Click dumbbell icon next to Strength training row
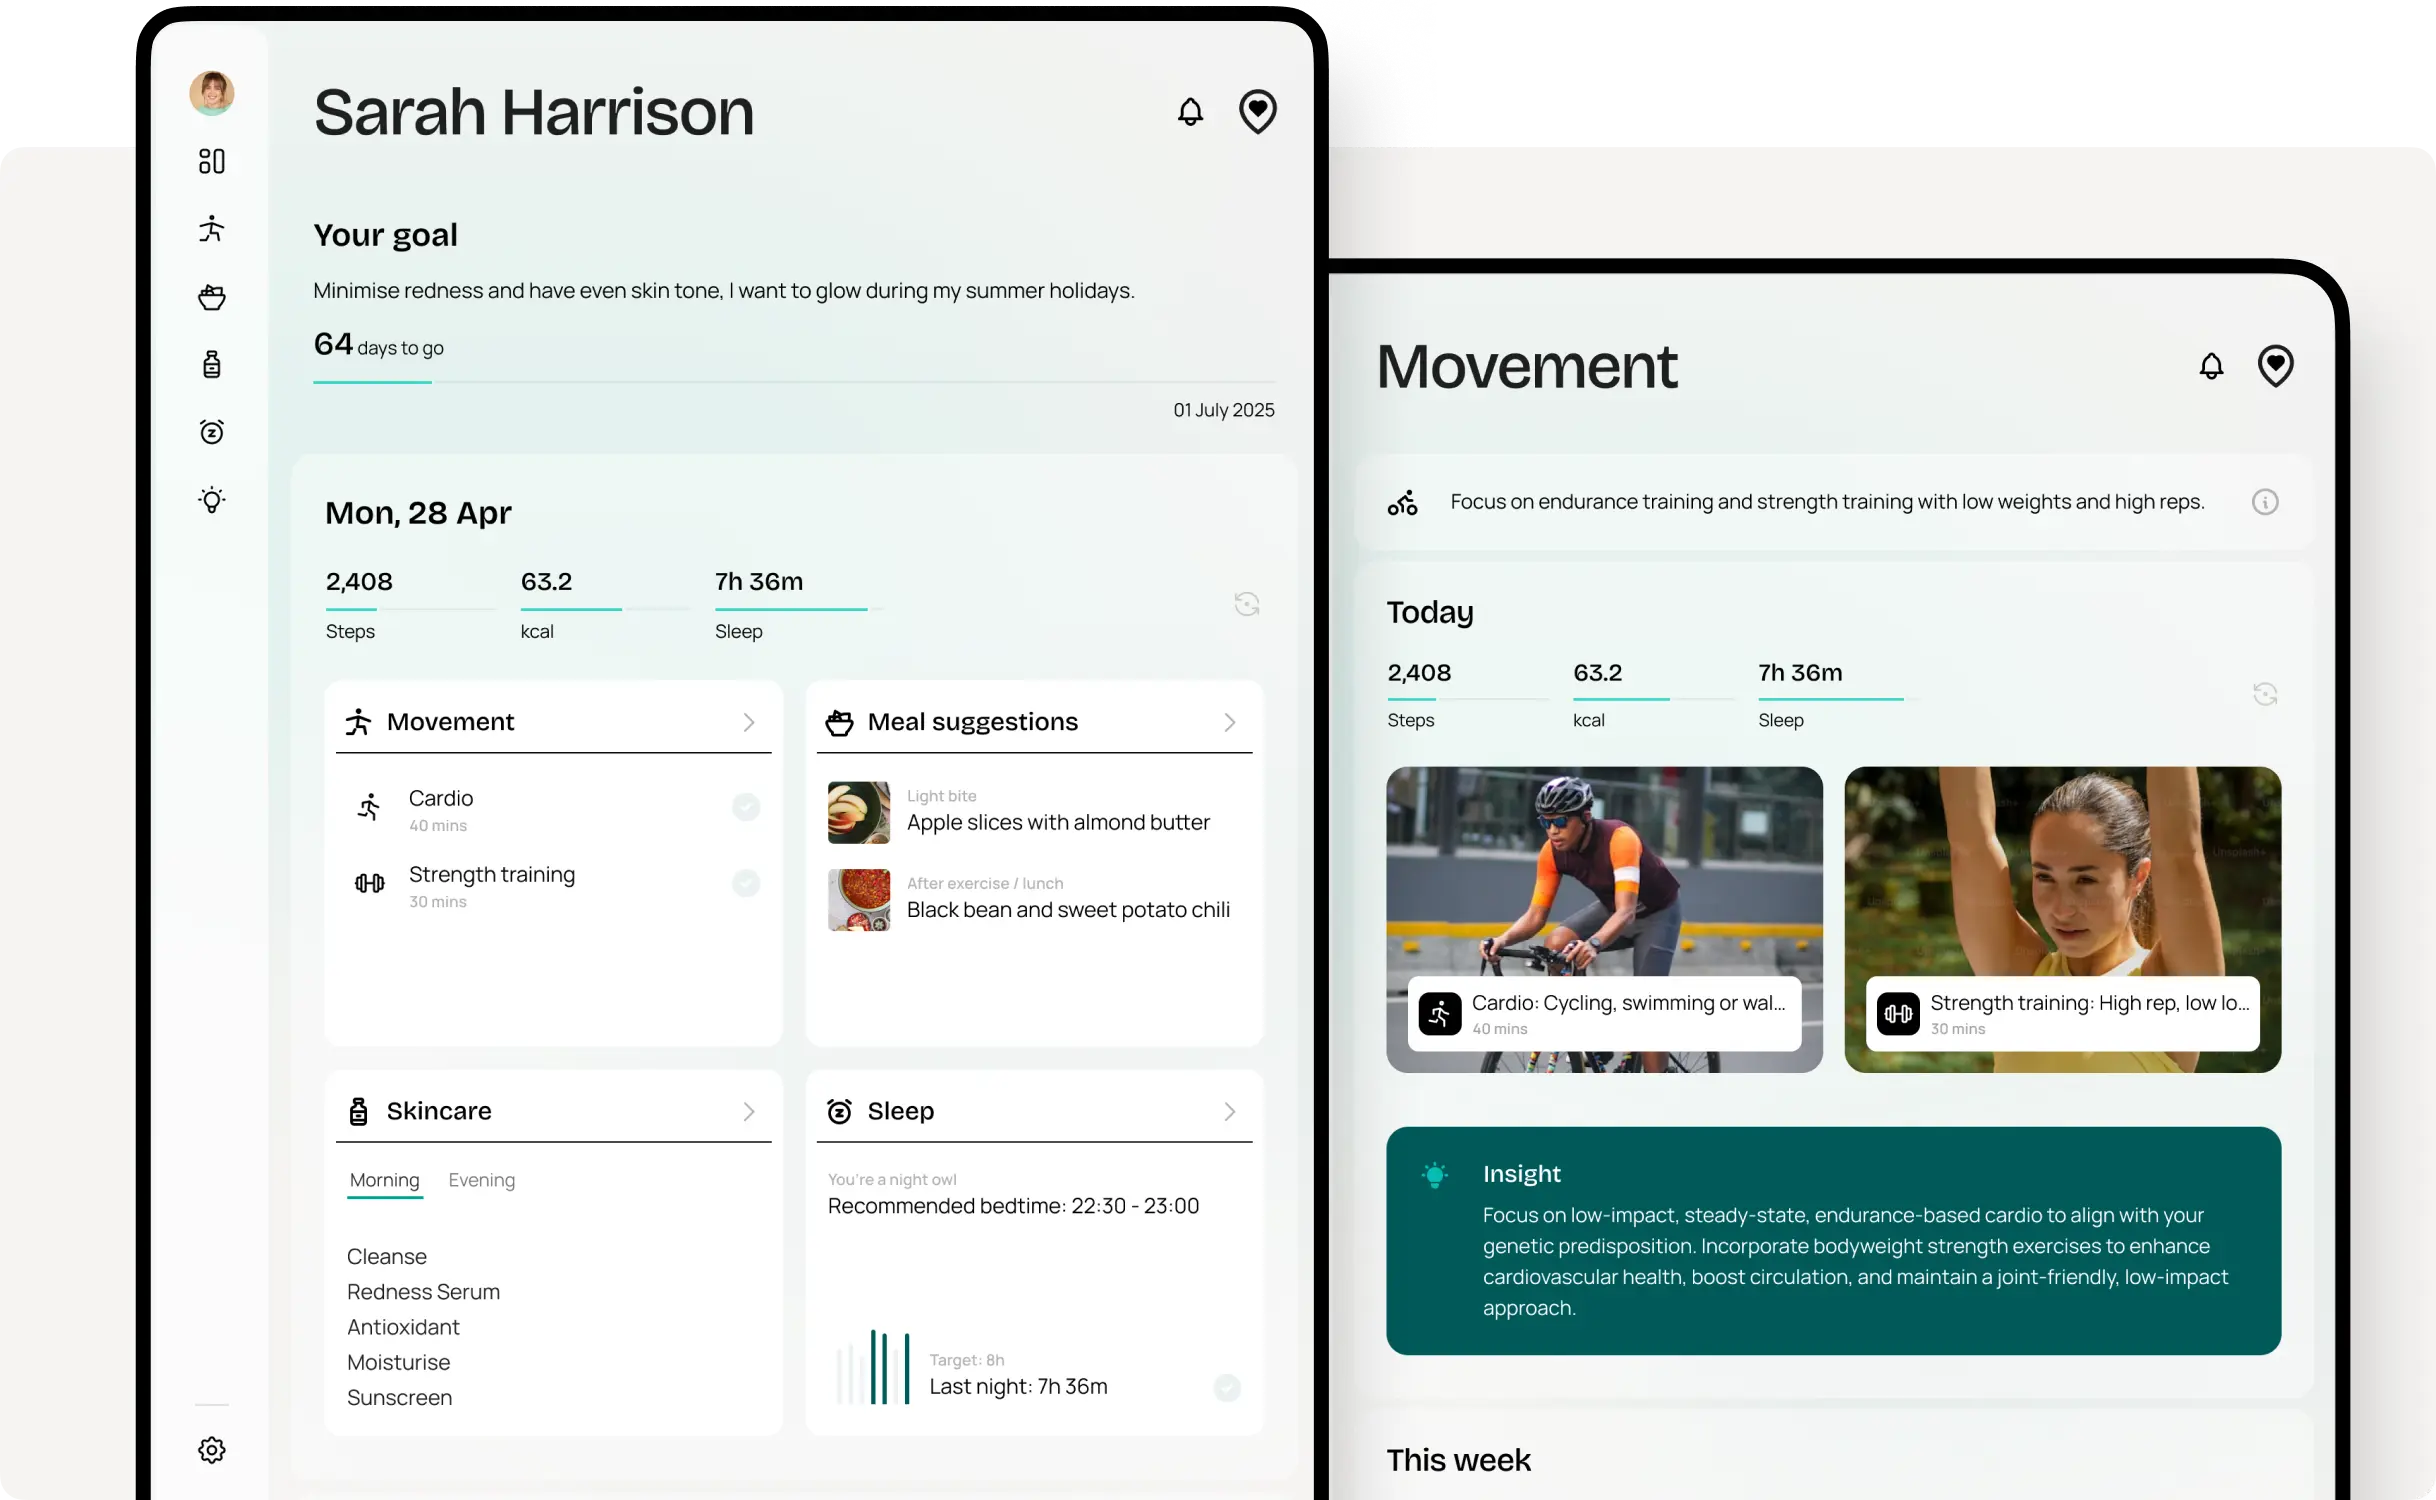The width and height of the screenshot is (2436, 1500). pyautogui.click(x=370, y=883)
